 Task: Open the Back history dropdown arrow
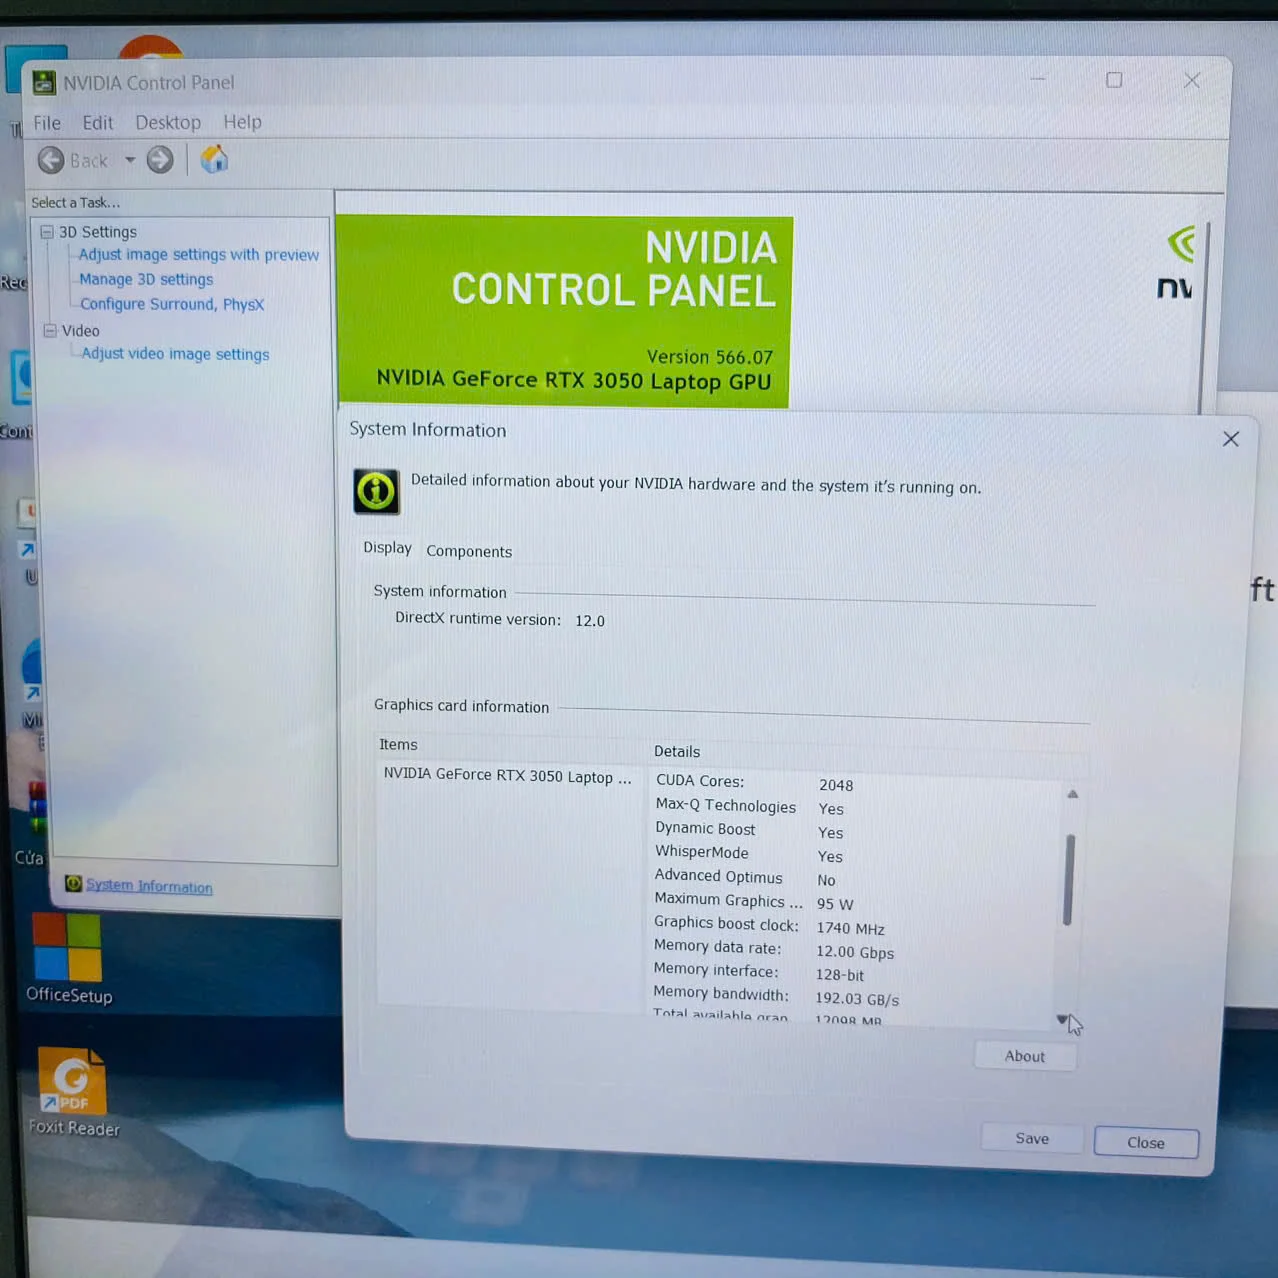coord(130,160)
